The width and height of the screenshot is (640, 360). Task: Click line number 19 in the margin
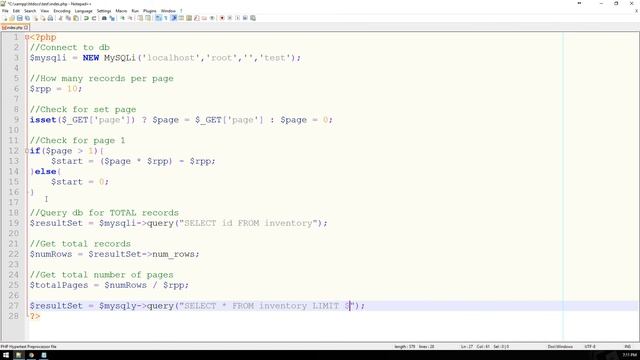click(x=13, y=223)
